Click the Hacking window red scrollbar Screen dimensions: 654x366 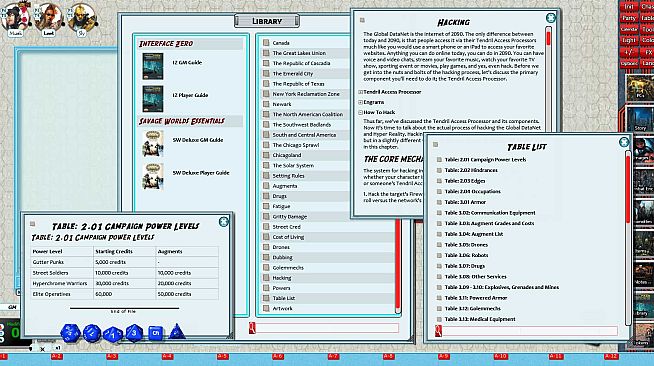coord(548,38)
